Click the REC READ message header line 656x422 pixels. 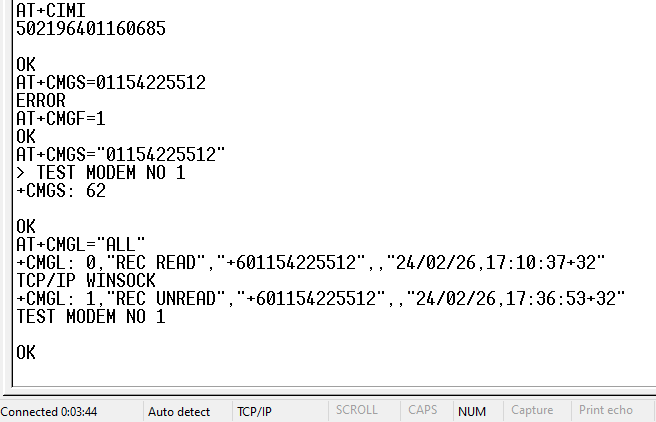point(310,262)
